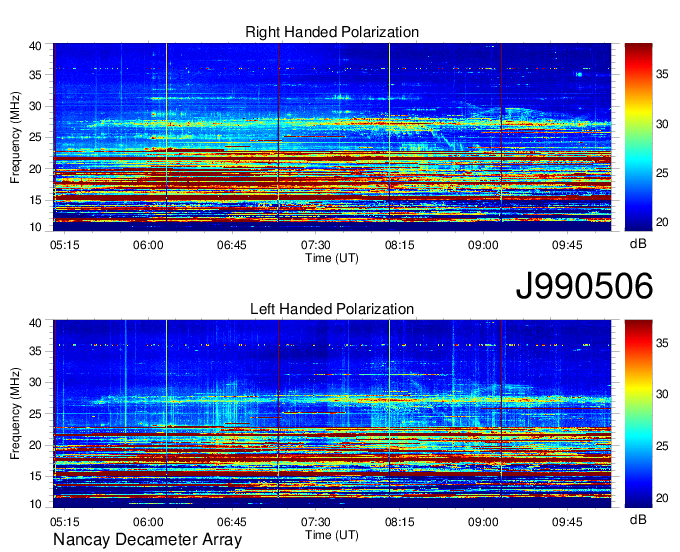This screenshot has height=552, width=680.
Task: Click the 30 dB label on the top colorbar
Action: pos(662,124)
